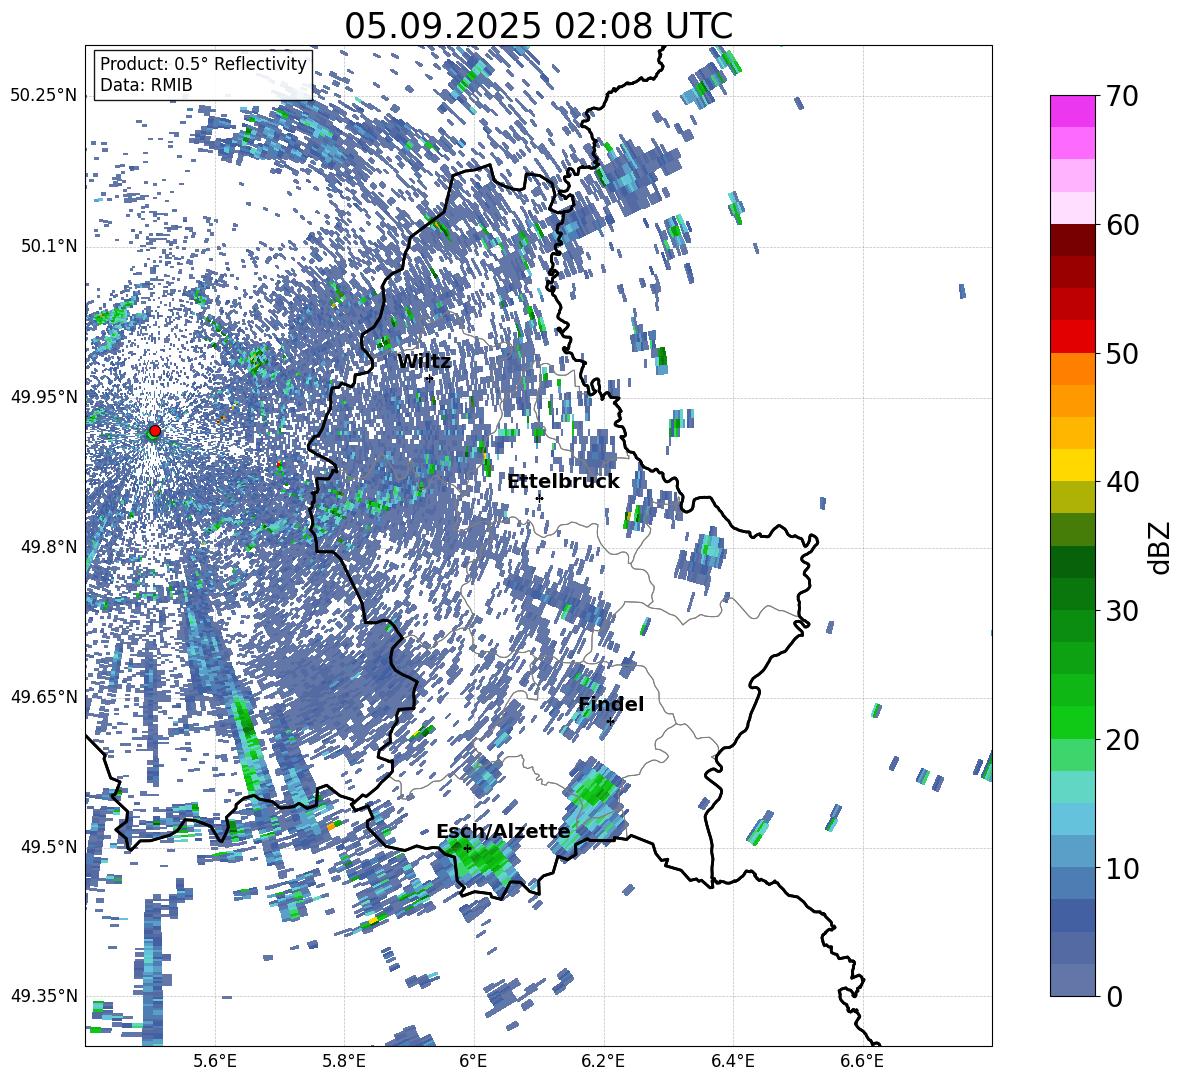Click the Esch/Alzette city label
This screenshot has width=1184, height=1081.
(x=503, y=832)
